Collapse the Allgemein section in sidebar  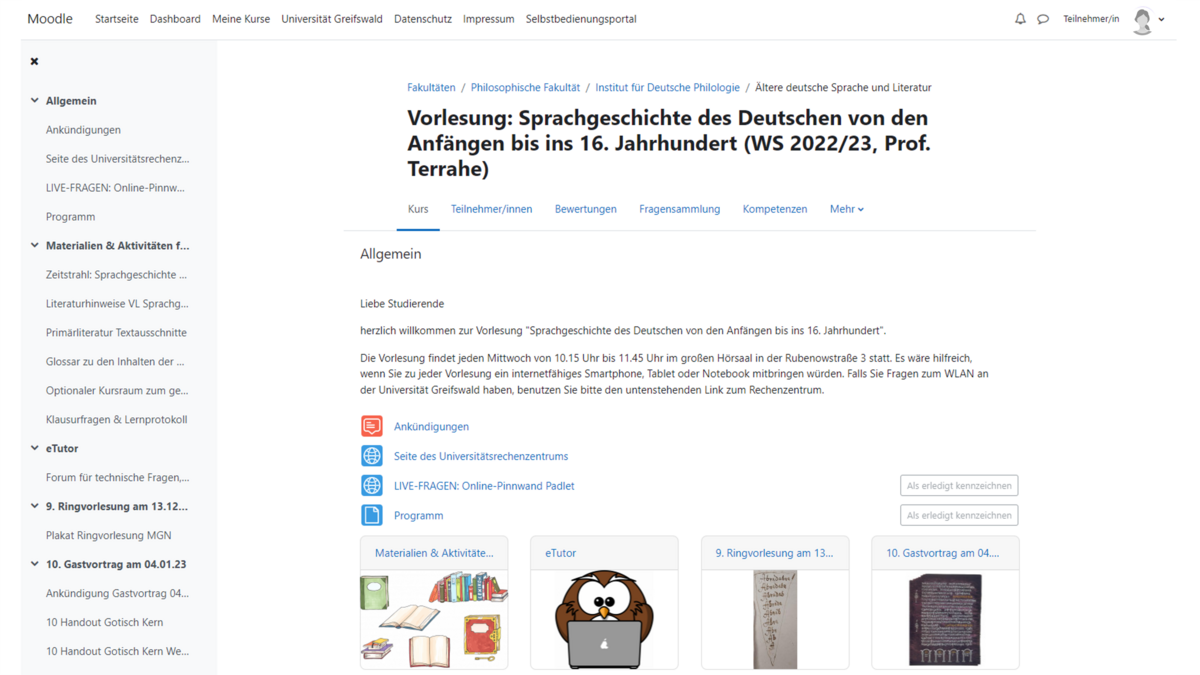tap(35, 101)
